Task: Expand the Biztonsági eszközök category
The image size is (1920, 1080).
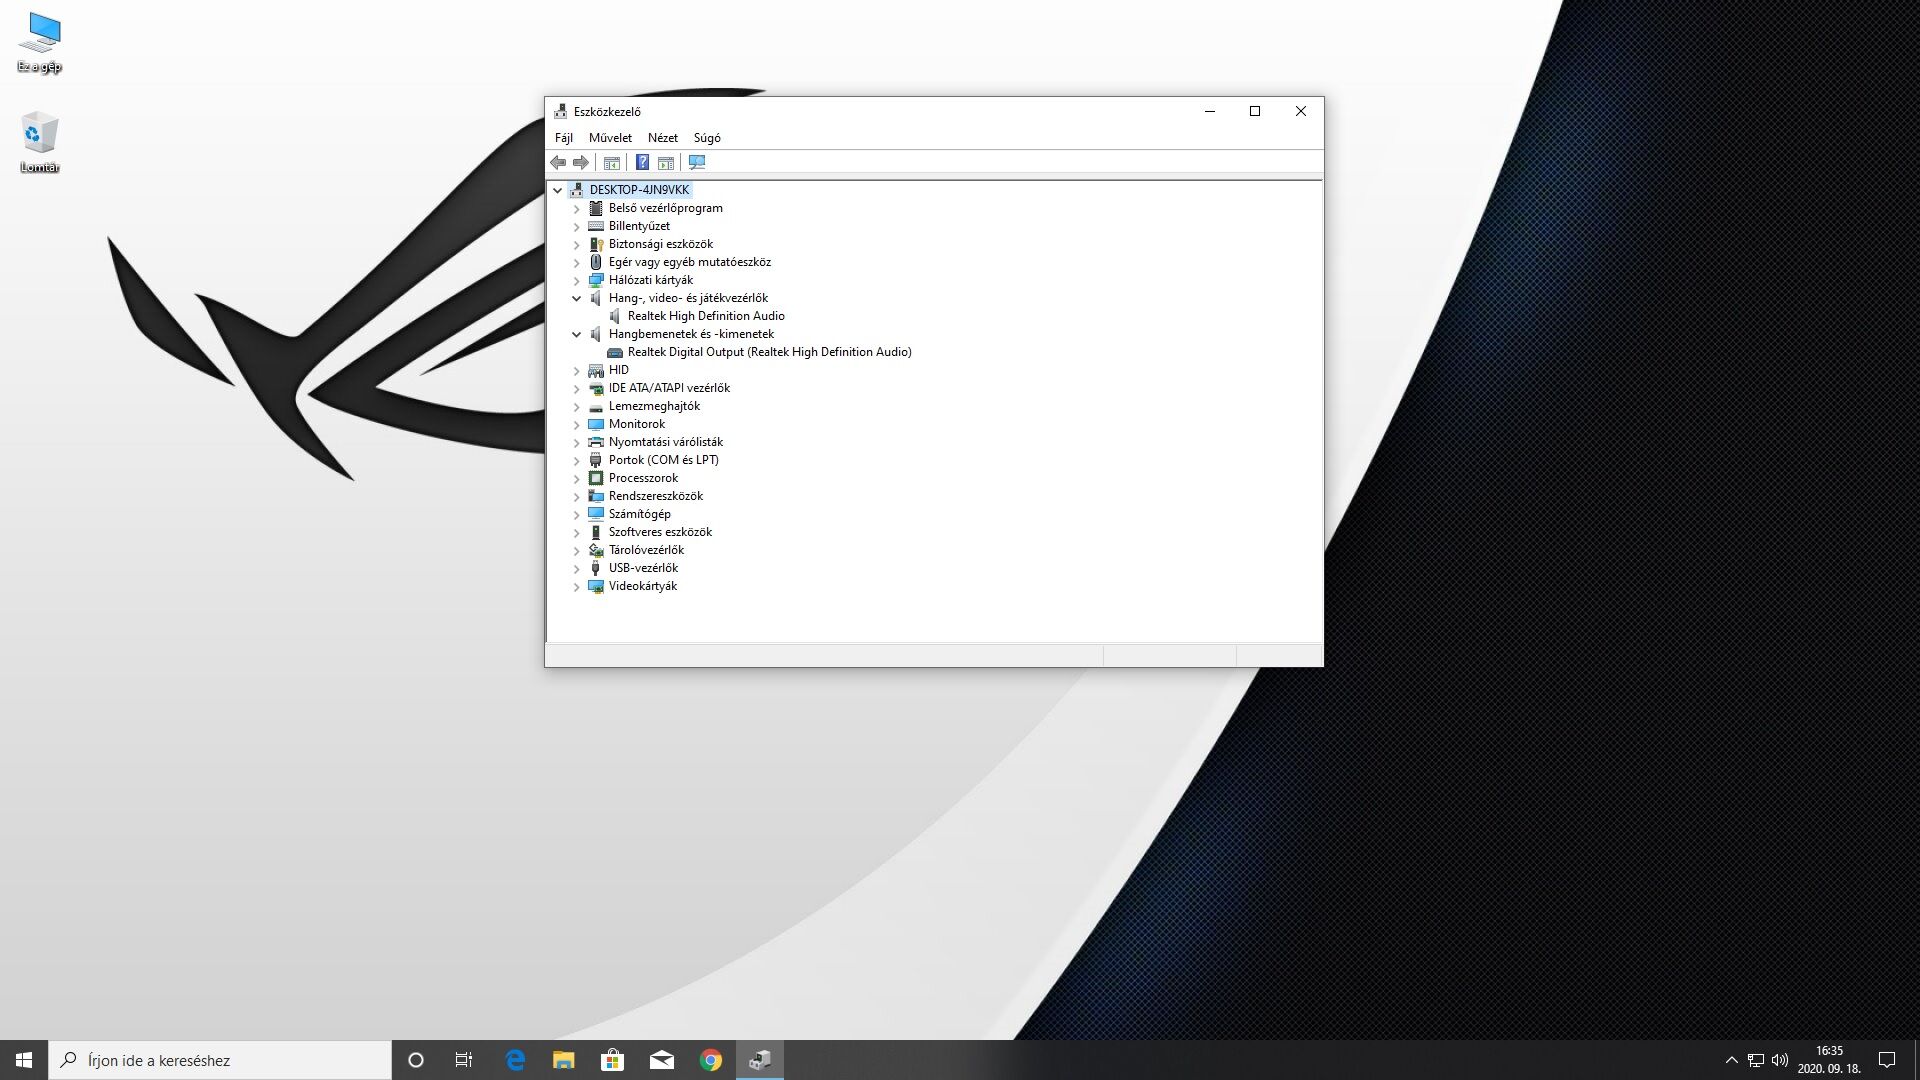Action: point(577,244)
